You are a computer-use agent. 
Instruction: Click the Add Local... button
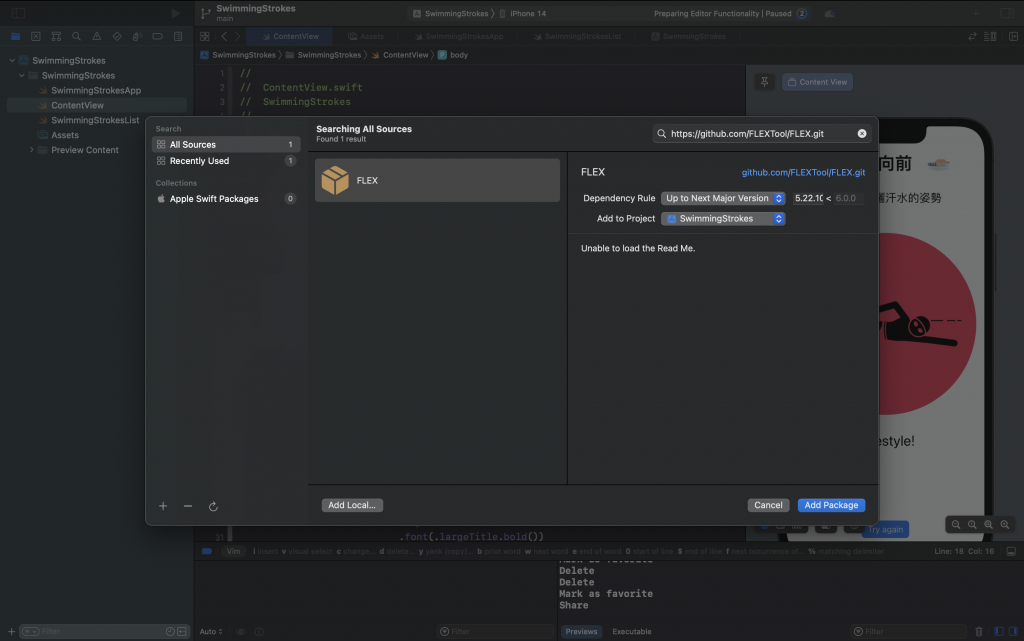pyautogui.click(x=352, y=505)
